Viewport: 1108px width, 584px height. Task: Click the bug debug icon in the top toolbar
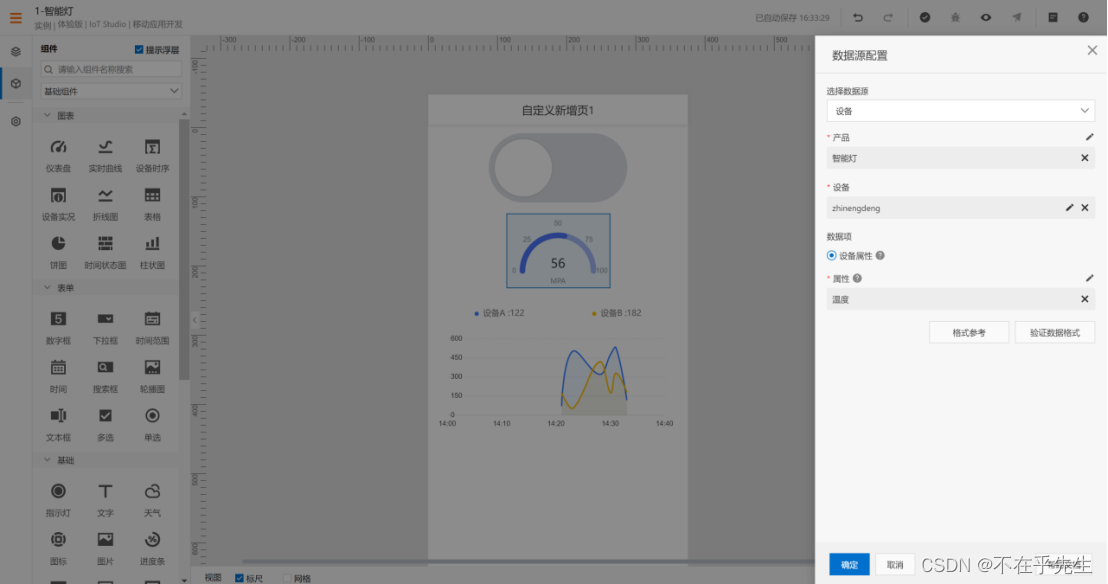tap(955, 18)
